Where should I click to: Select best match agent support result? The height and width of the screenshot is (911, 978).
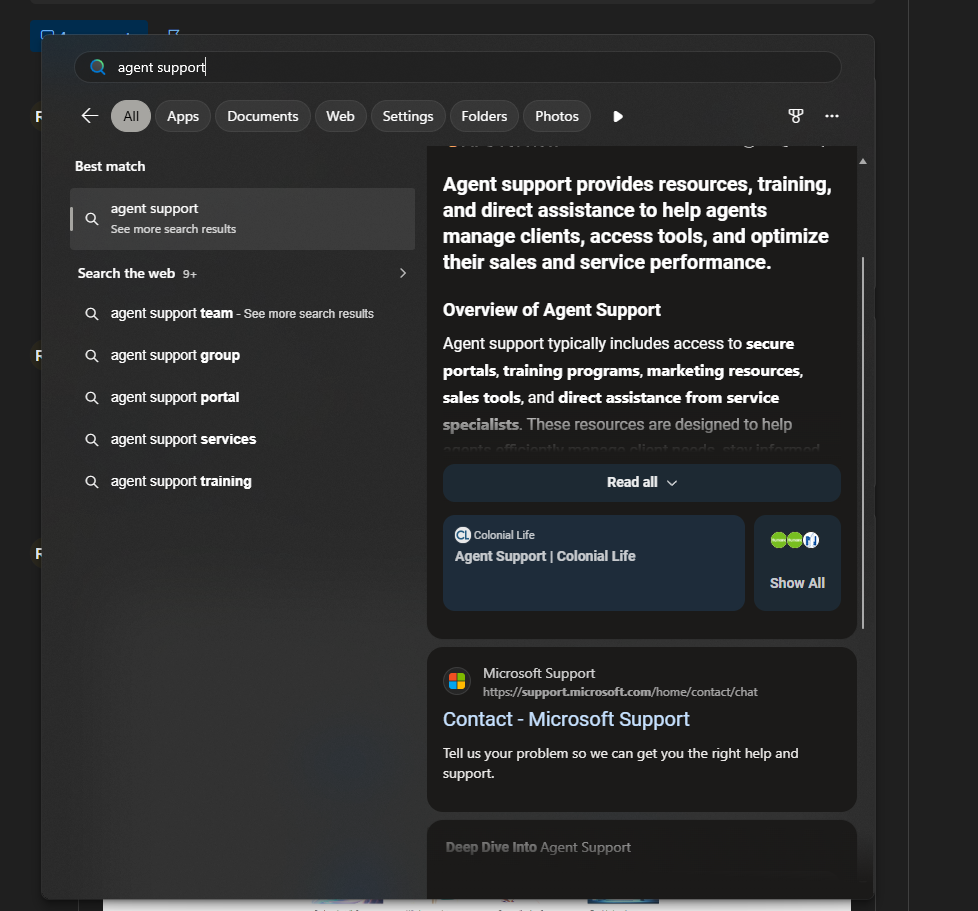pyautogui.click(x=243, y=219)
